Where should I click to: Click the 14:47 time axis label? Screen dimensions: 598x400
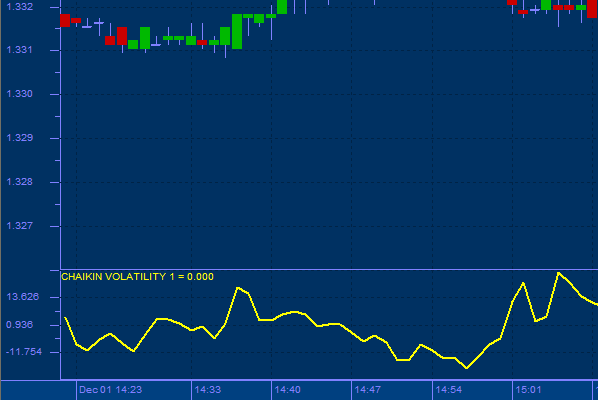[x=368, y=390]
